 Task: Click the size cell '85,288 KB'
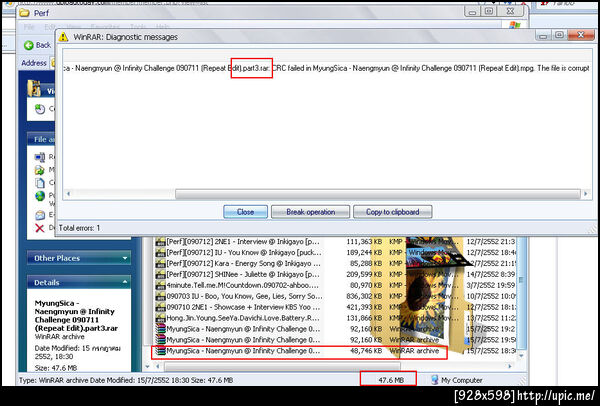[366, 264]
